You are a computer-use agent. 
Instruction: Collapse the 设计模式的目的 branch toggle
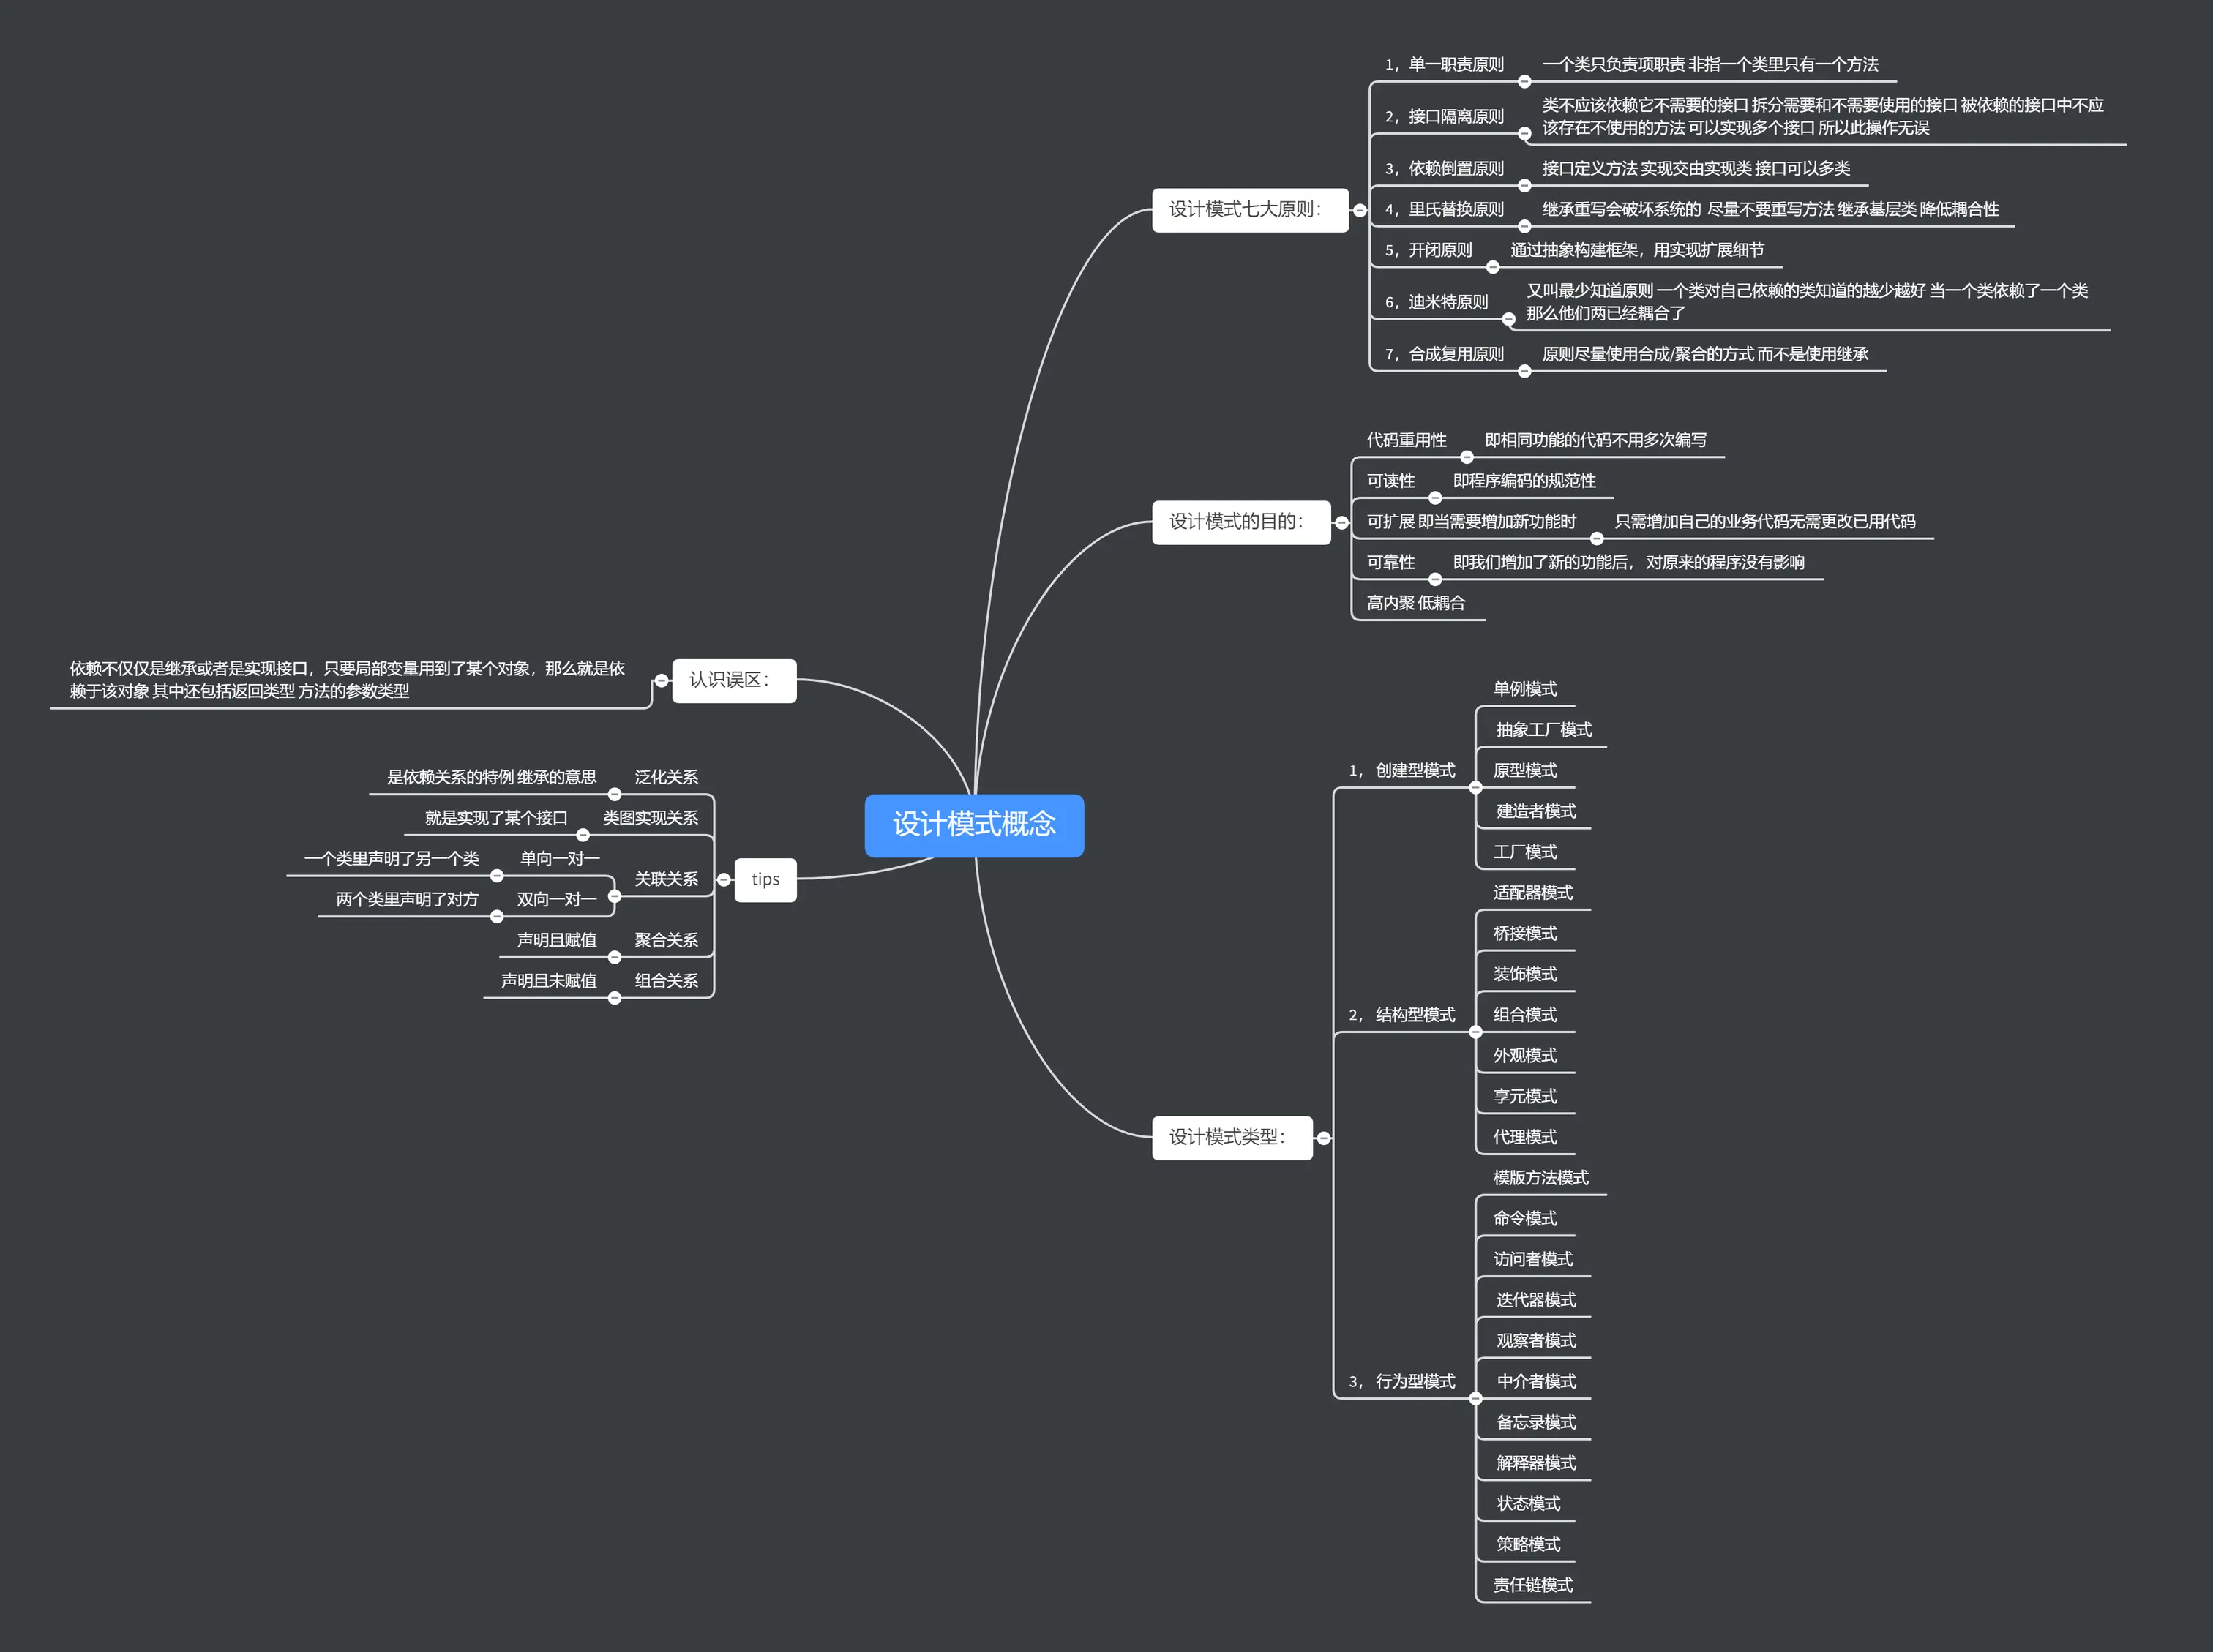[x=1341, y=523]
